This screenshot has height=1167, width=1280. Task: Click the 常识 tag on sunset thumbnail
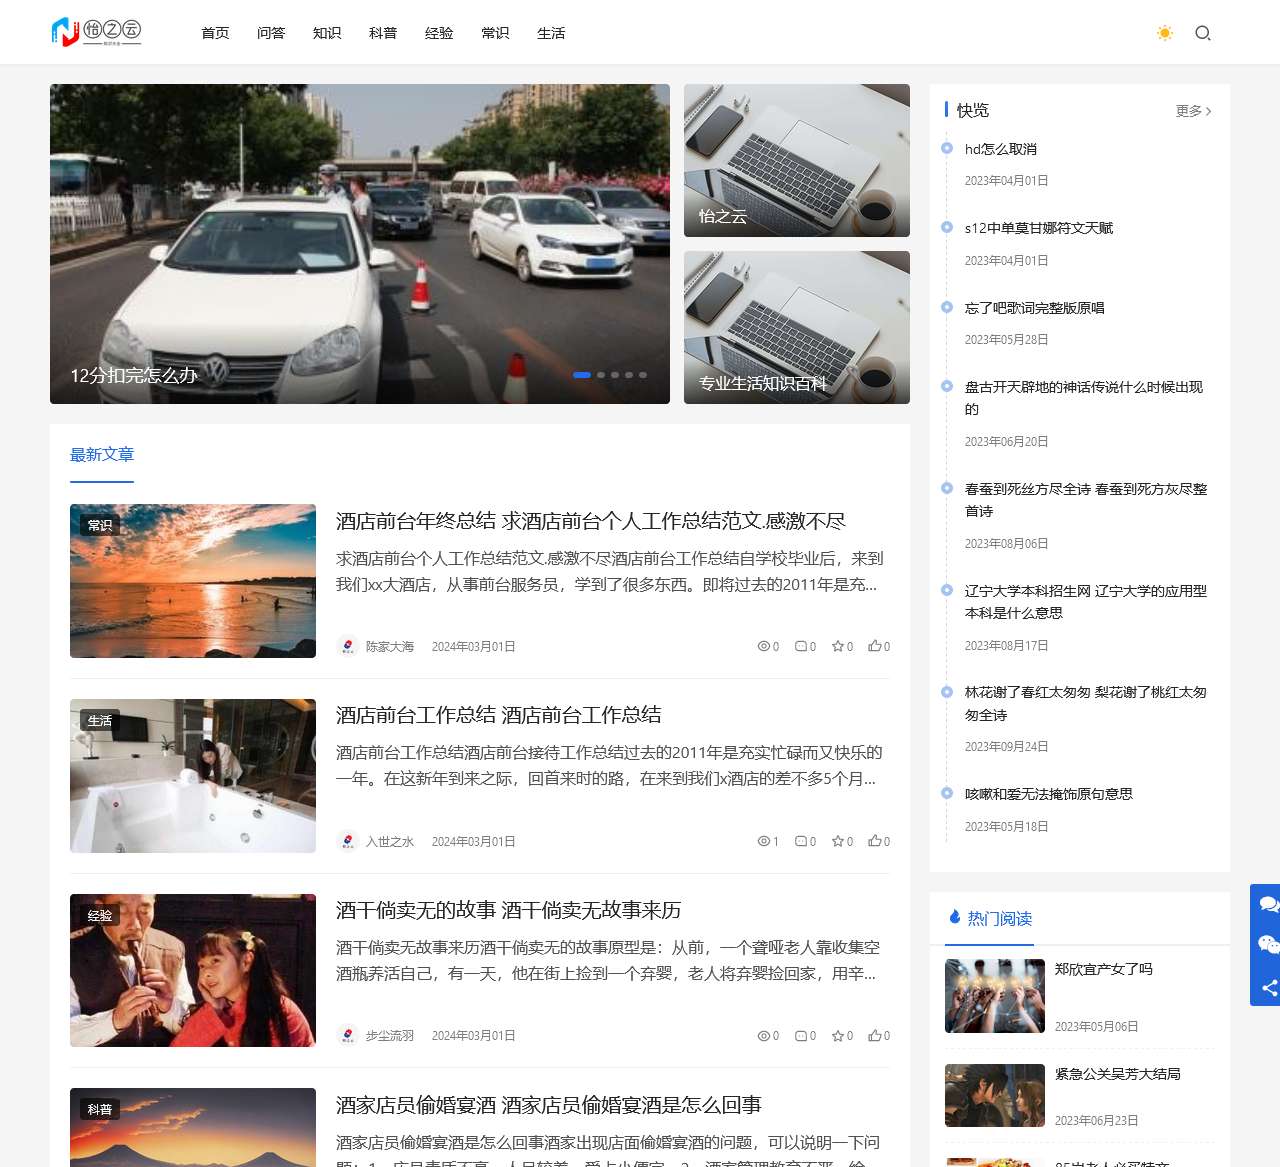tap(100, 525)
